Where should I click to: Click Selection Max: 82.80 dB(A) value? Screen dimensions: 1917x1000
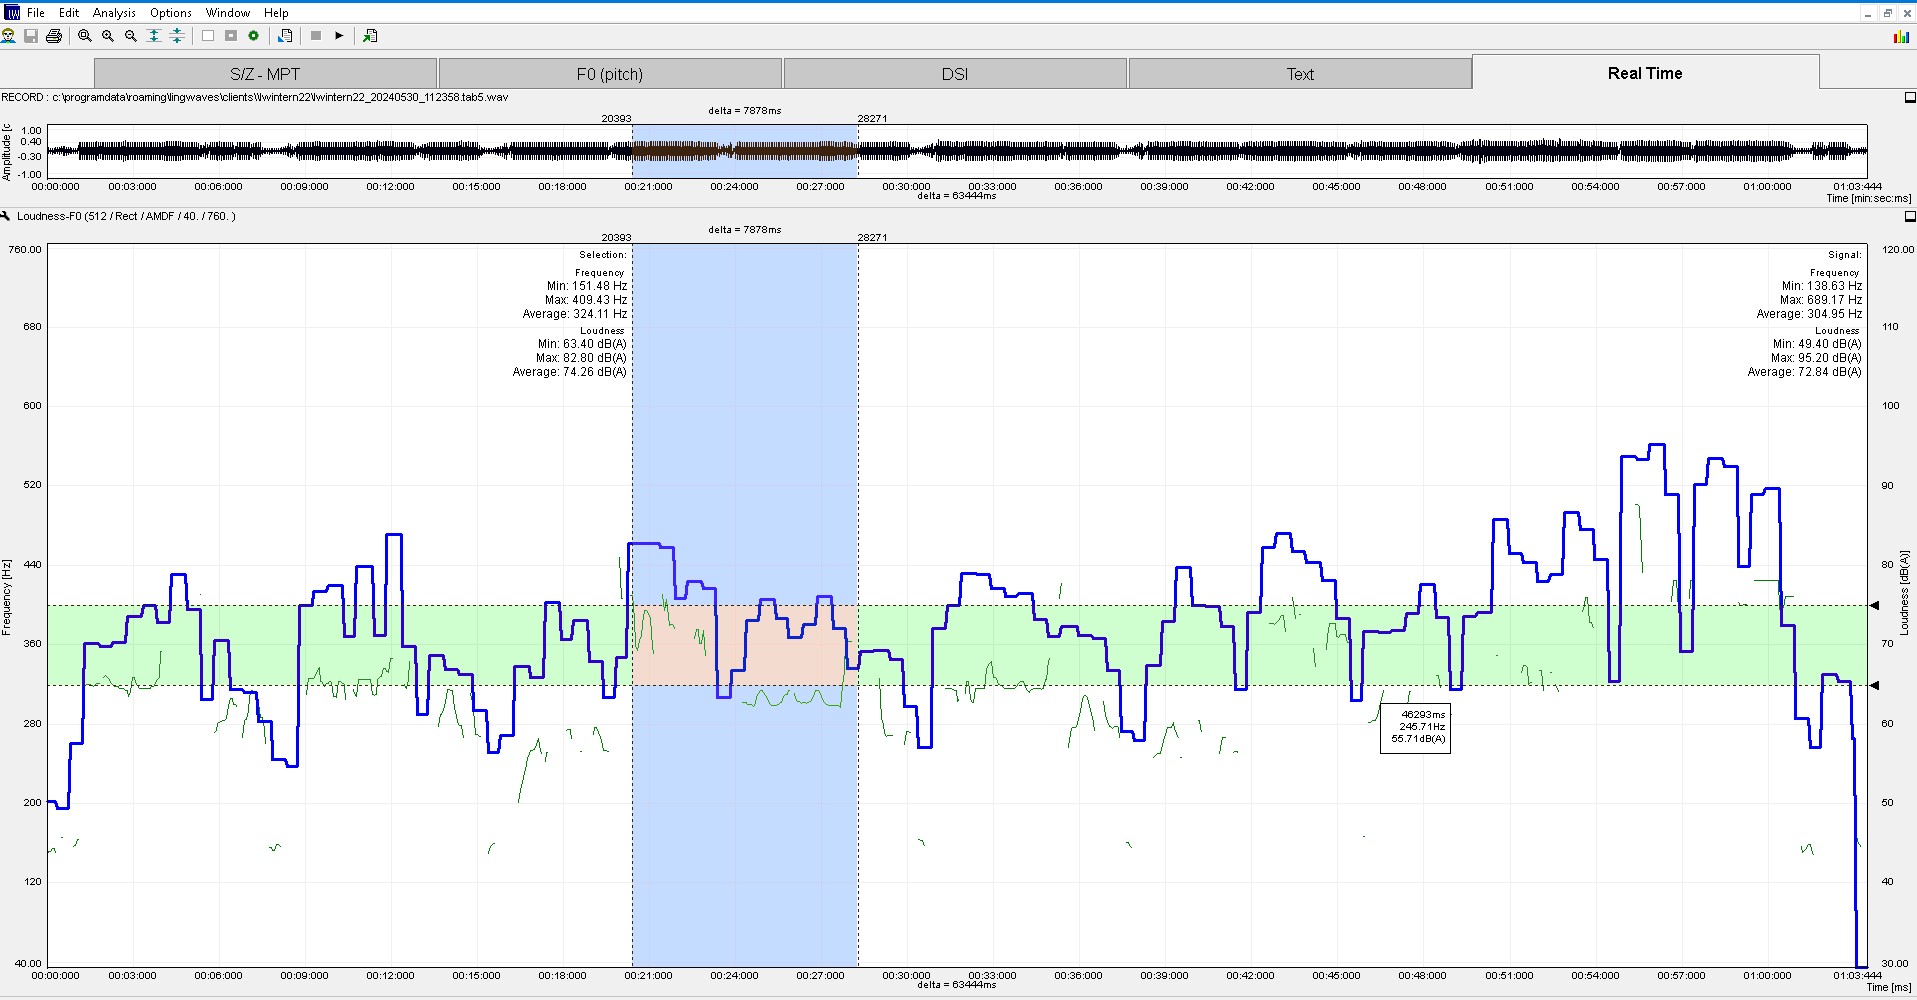(x=581, y=358)
